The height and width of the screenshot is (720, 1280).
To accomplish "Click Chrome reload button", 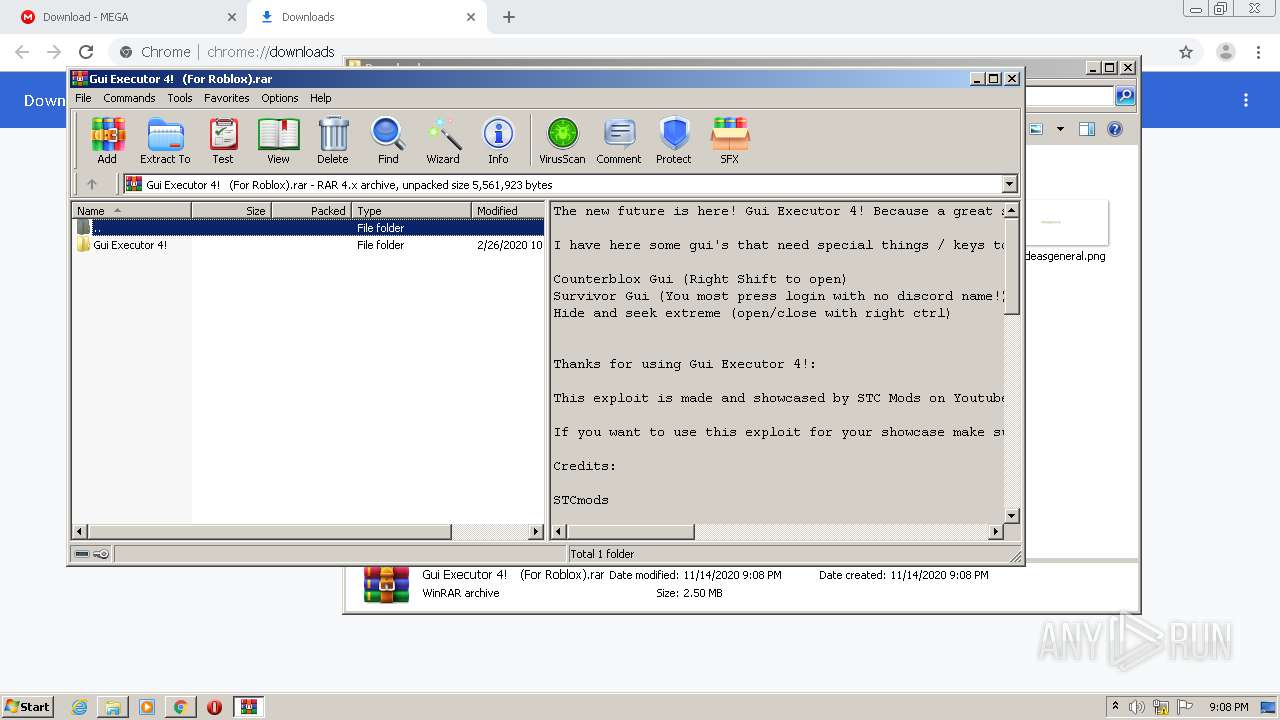I will pos(86,52).
